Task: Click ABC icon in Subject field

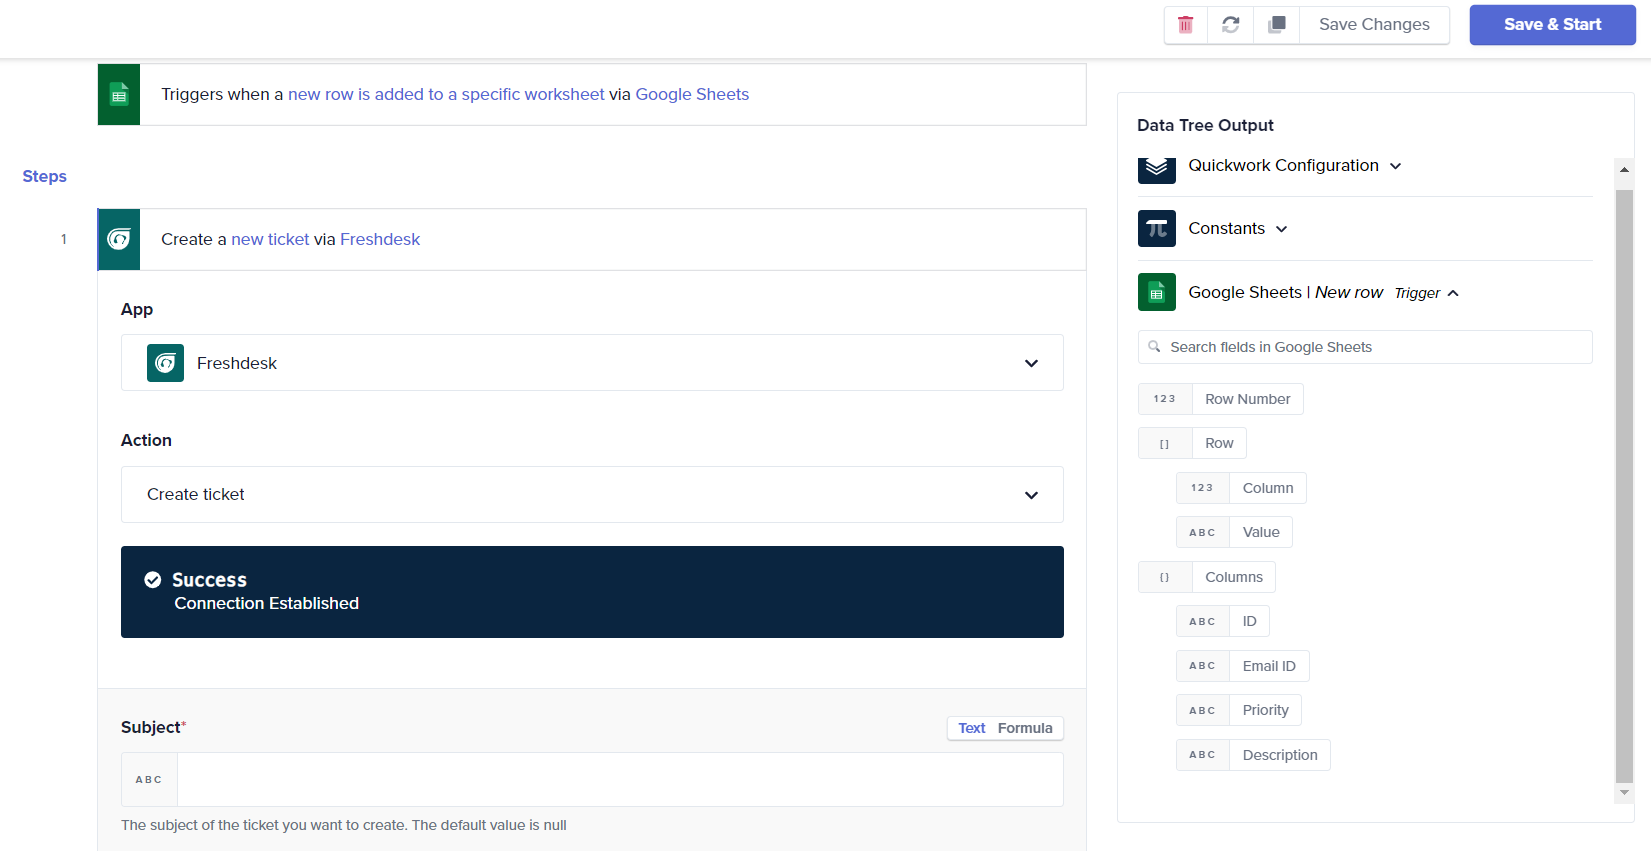Action: 149,780
